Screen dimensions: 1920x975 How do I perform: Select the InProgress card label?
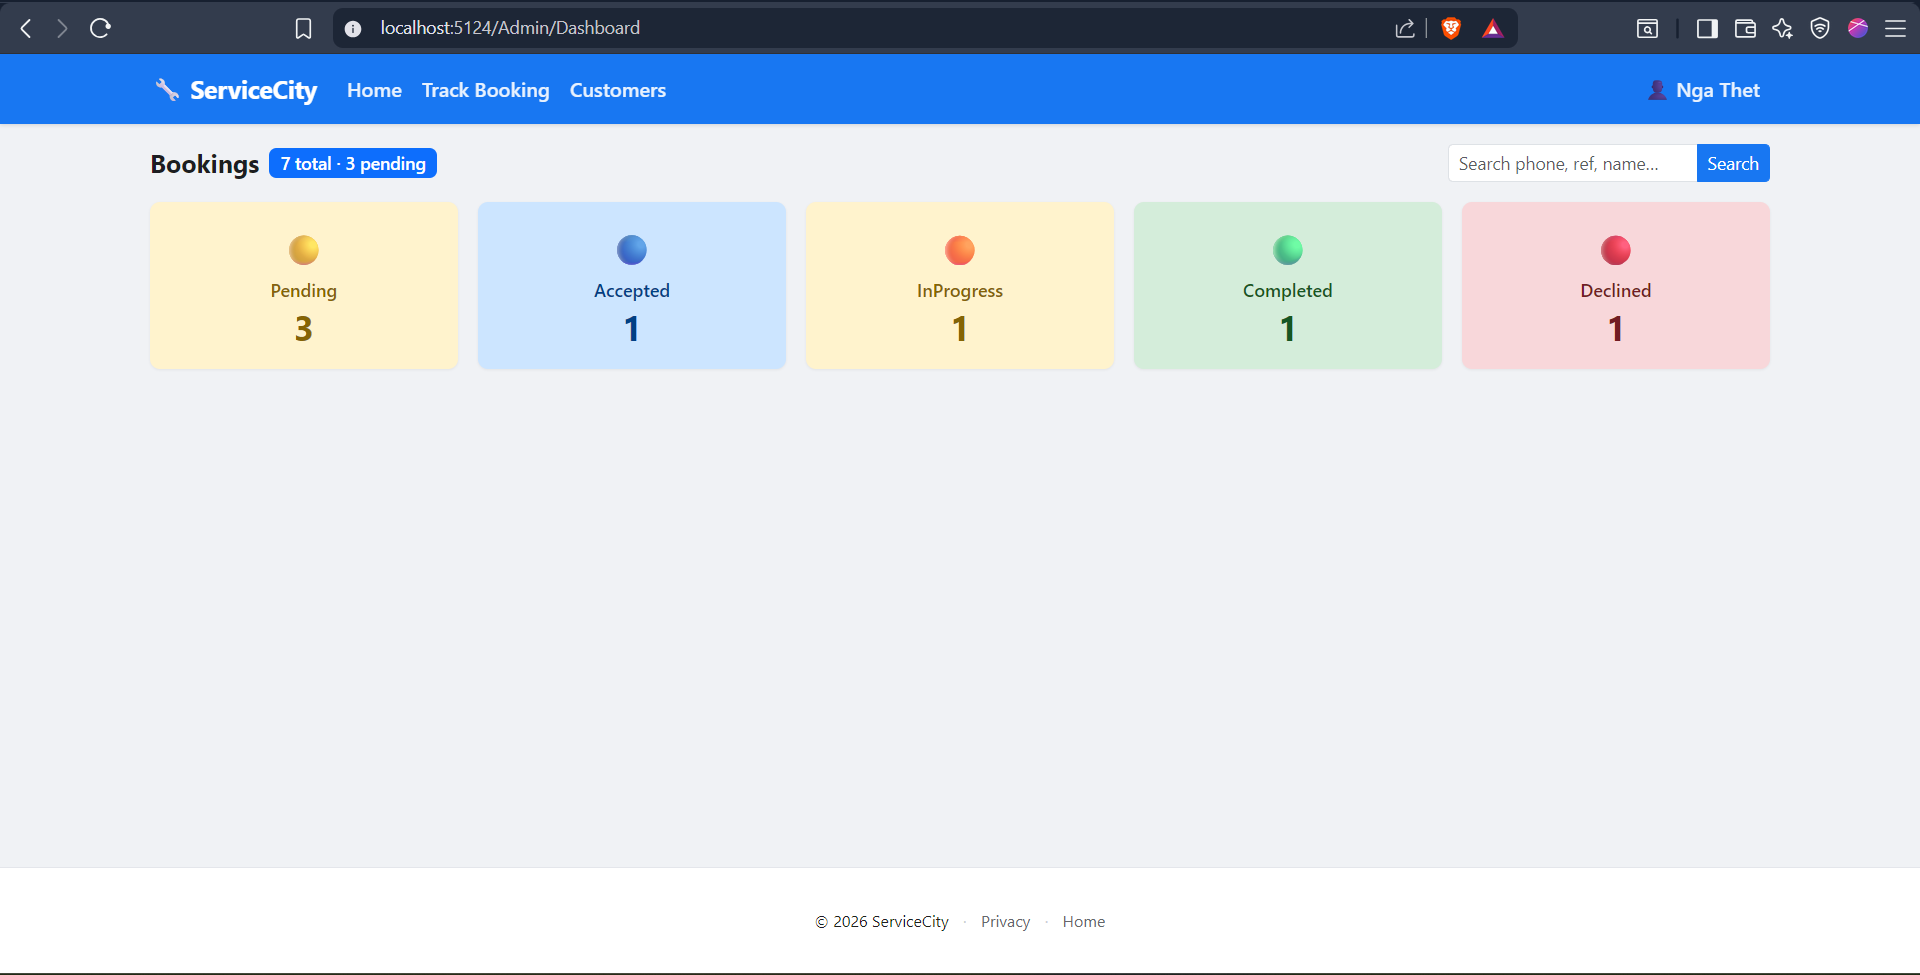point(960,291)
